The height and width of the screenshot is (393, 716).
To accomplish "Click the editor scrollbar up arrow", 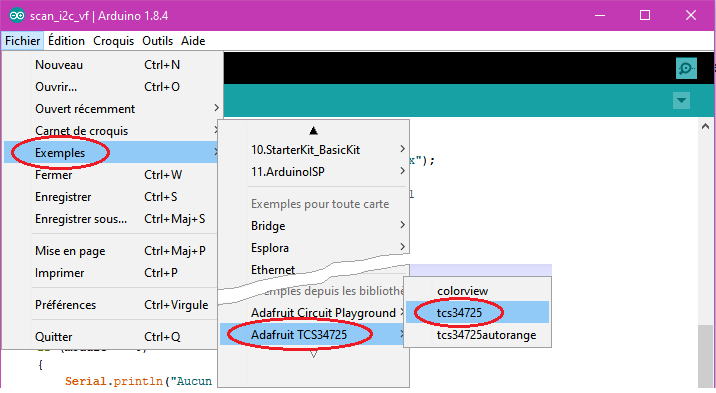I will pos(705,126).
